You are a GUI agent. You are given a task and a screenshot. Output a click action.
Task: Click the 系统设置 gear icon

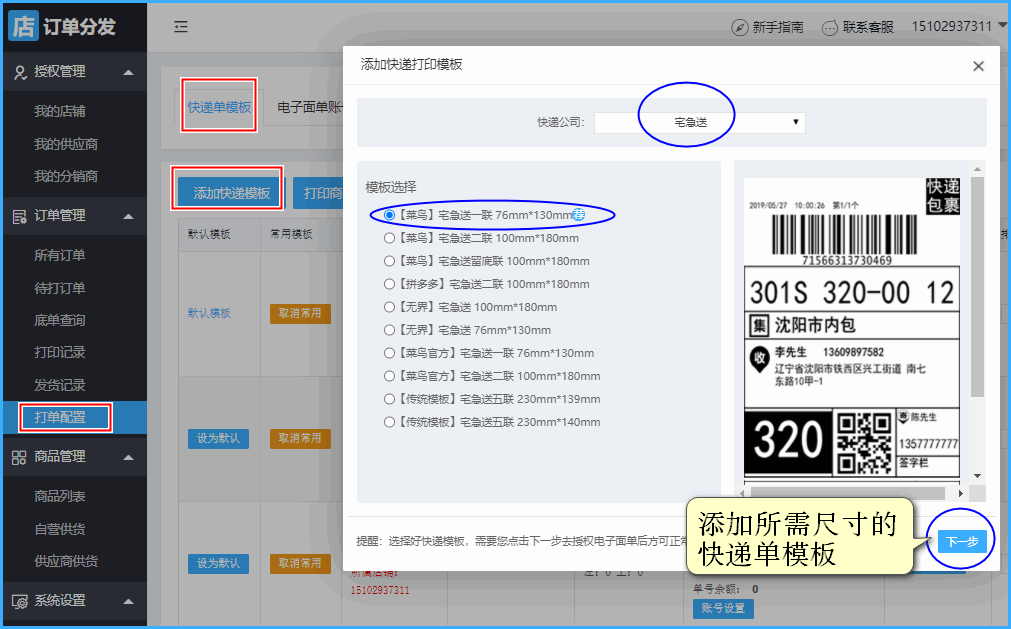point(20,601)
